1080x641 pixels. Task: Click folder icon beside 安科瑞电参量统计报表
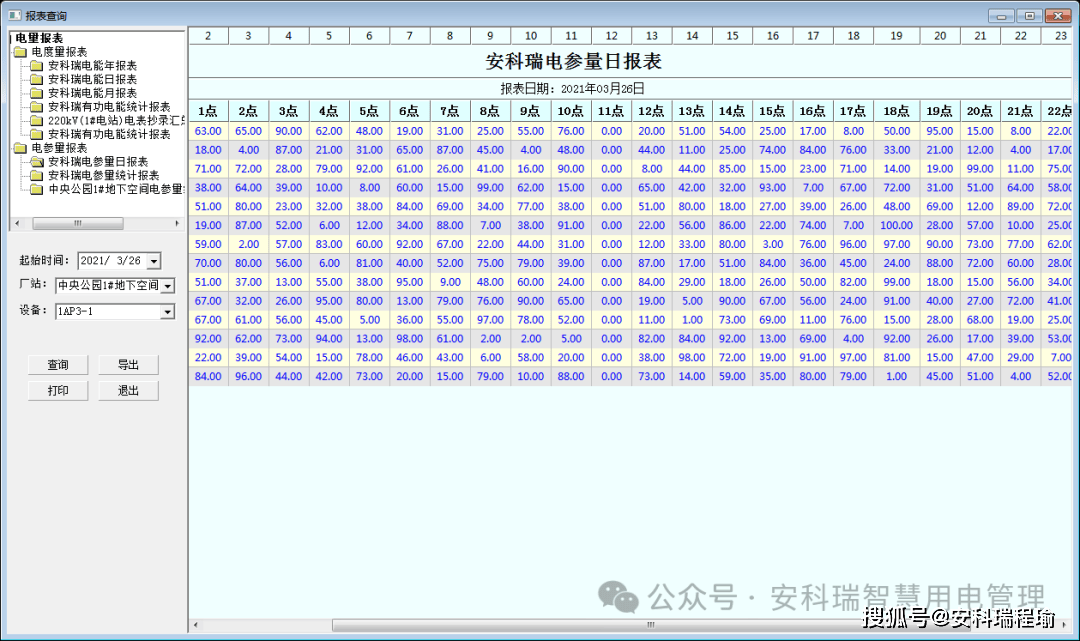[x=37, y=176]
